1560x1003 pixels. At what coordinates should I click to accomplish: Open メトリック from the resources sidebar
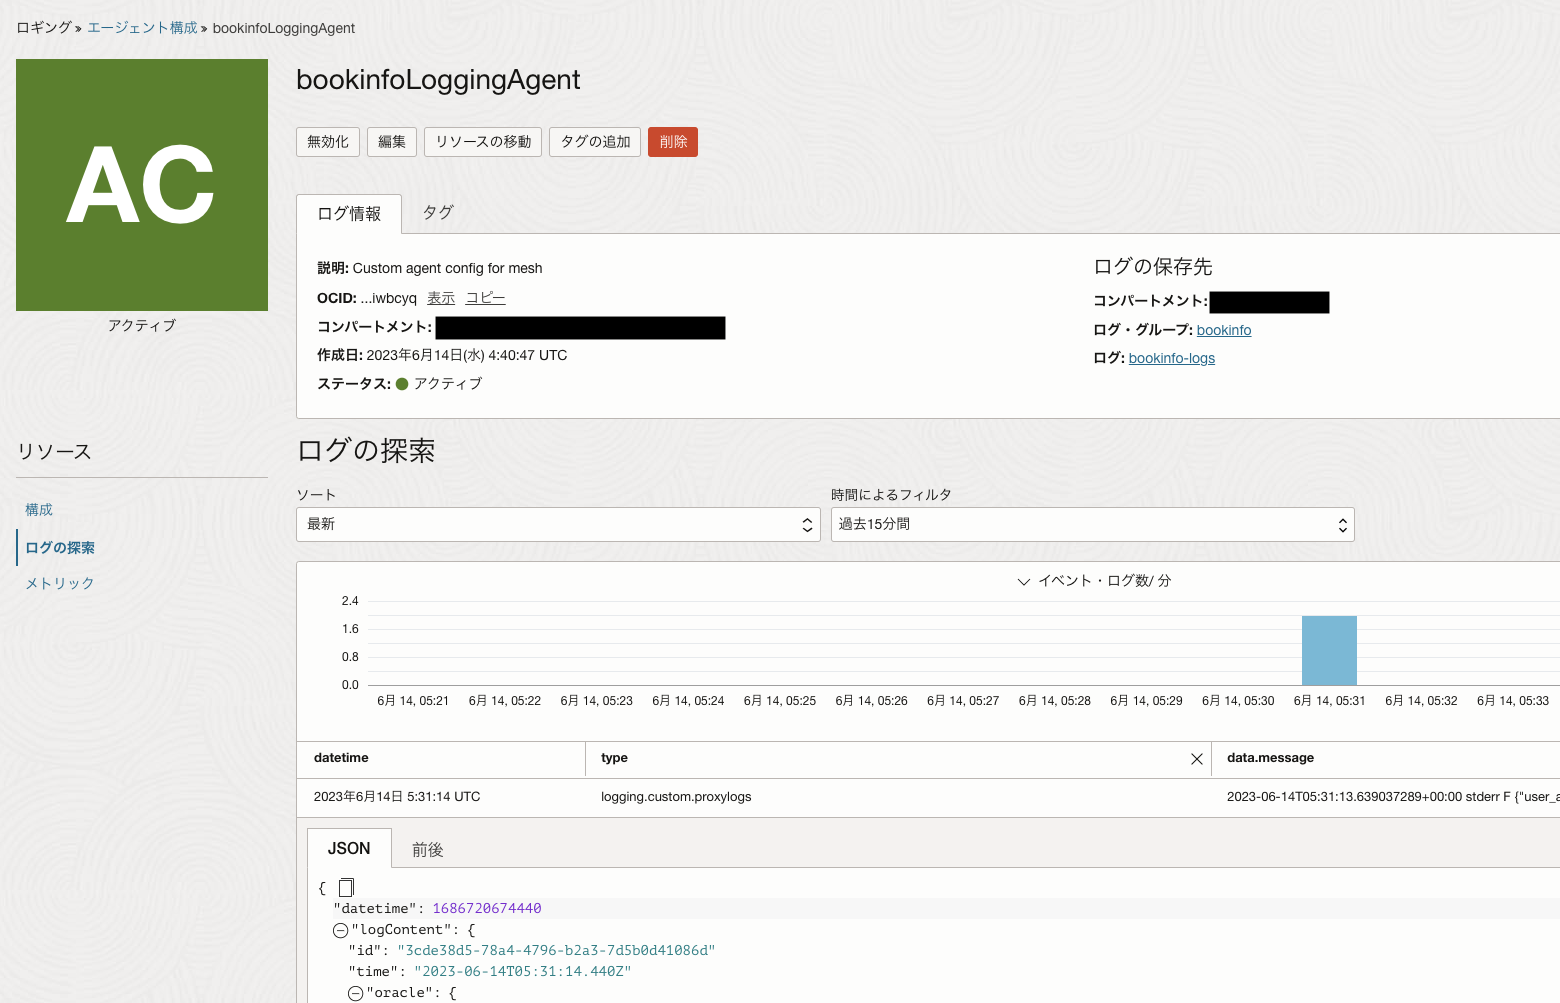[59, 583]
